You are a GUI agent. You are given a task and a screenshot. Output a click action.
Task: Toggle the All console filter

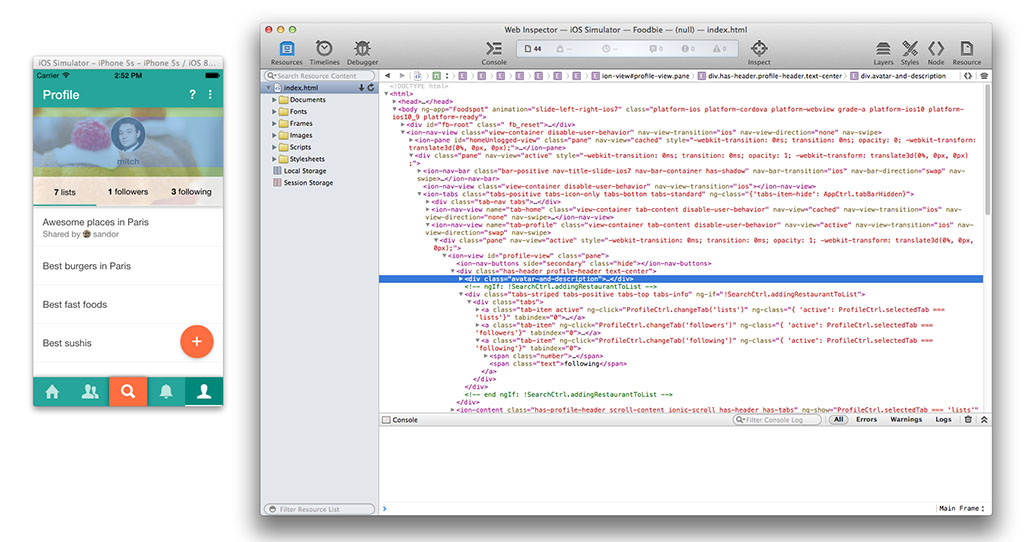coord(839,420)
